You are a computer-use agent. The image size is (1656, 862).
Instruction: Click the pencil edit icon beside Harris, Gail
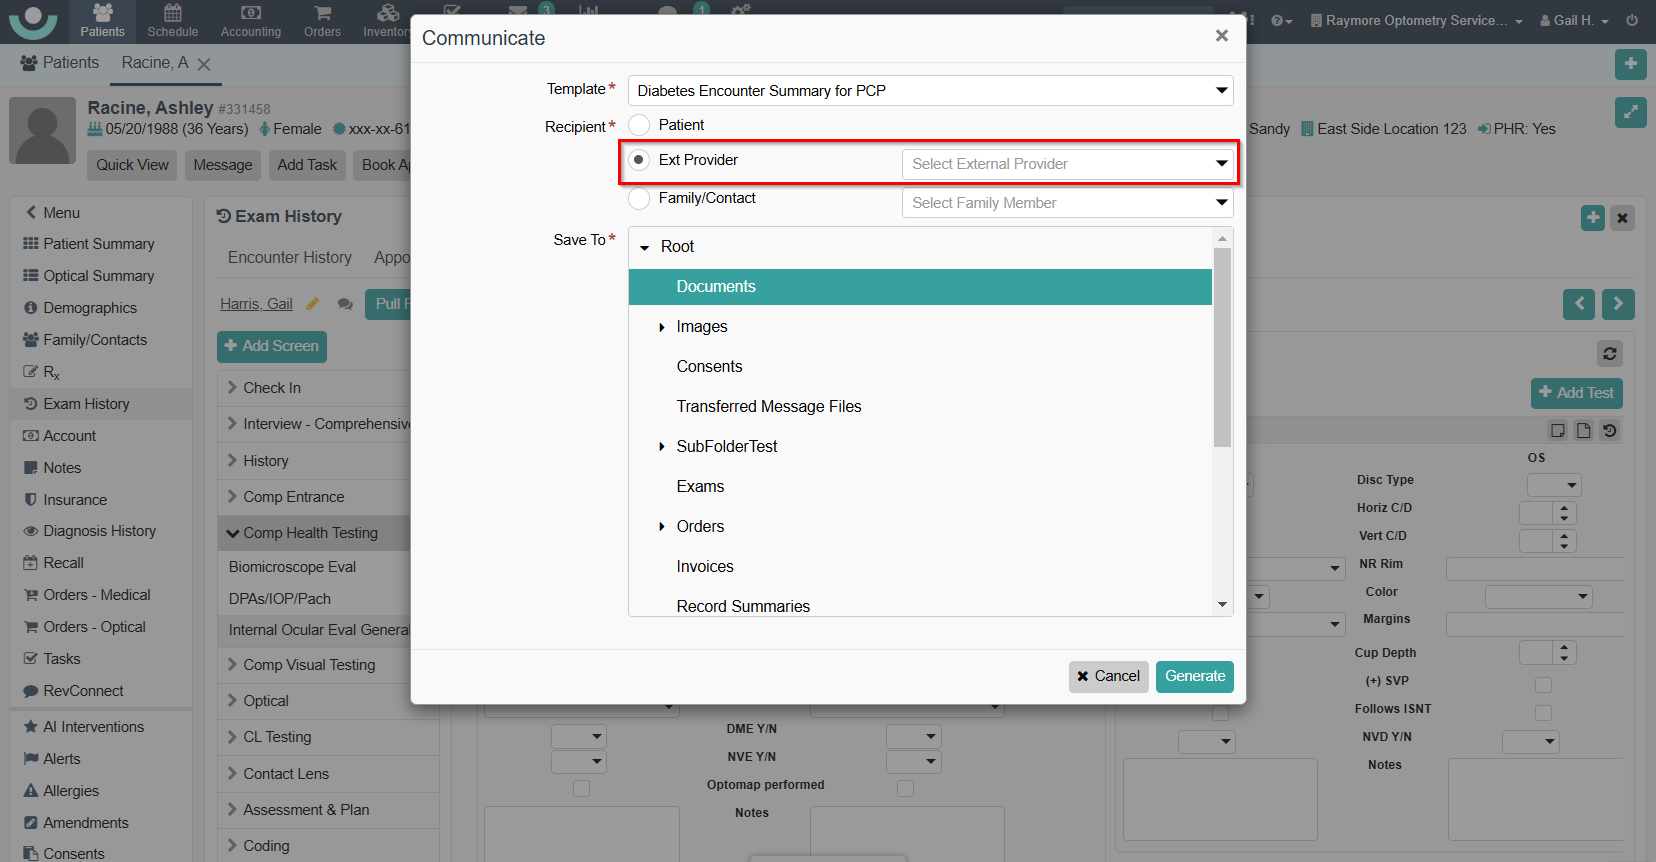click(312, 304)
